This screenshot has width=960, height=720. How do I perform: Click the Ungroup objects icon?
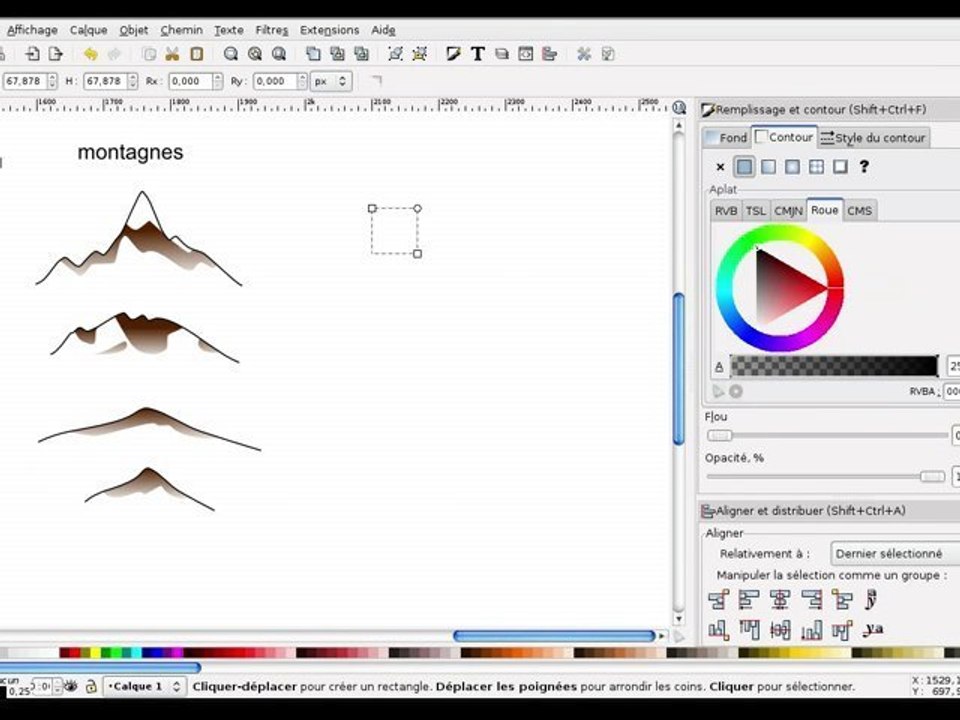tap(419, 54)
